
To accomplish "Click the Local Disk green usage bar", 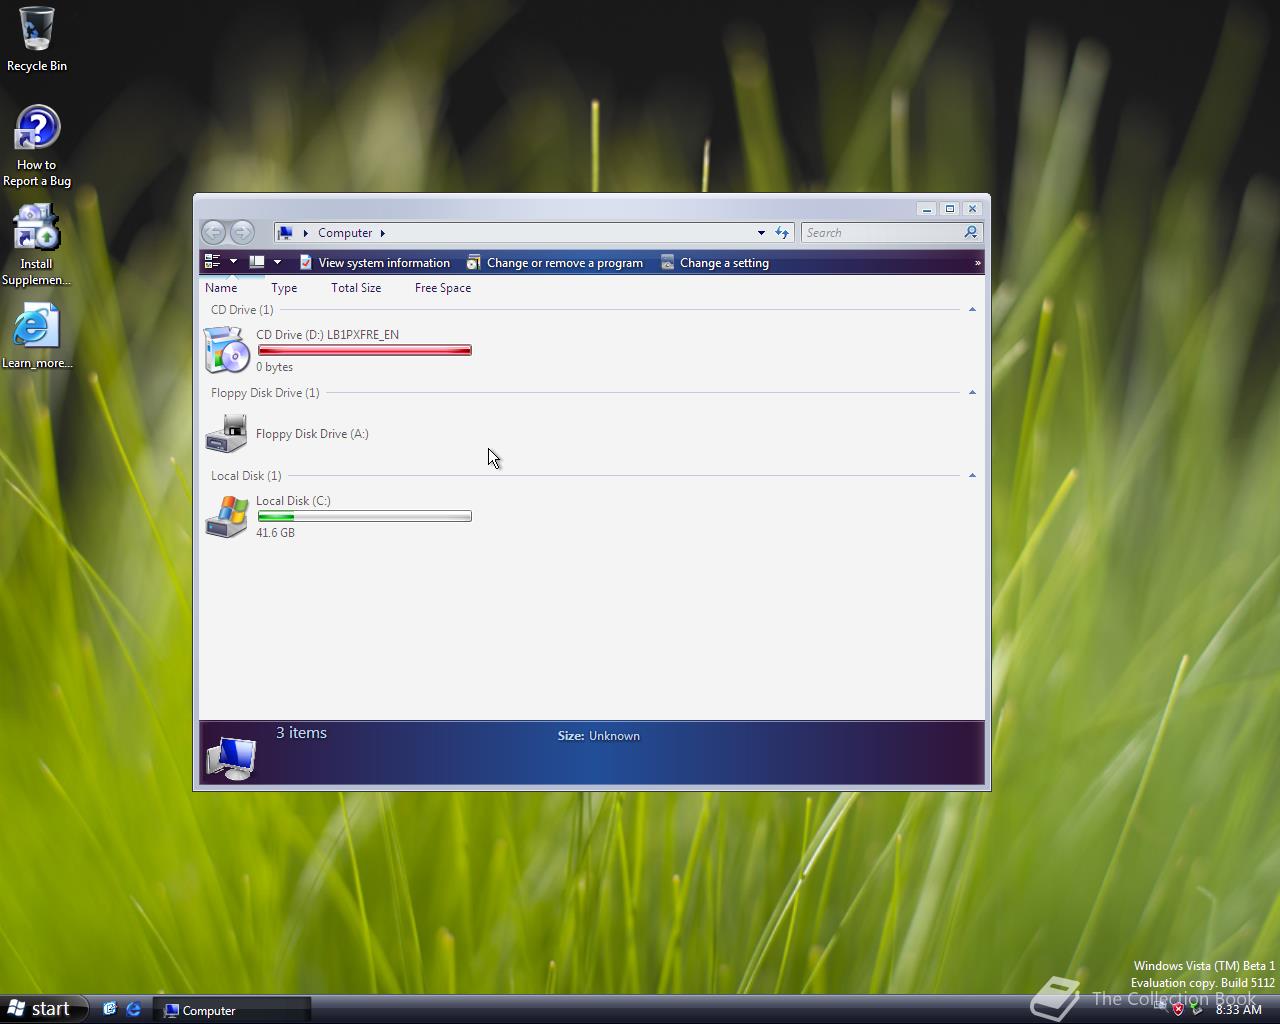I will coord(365,516).
